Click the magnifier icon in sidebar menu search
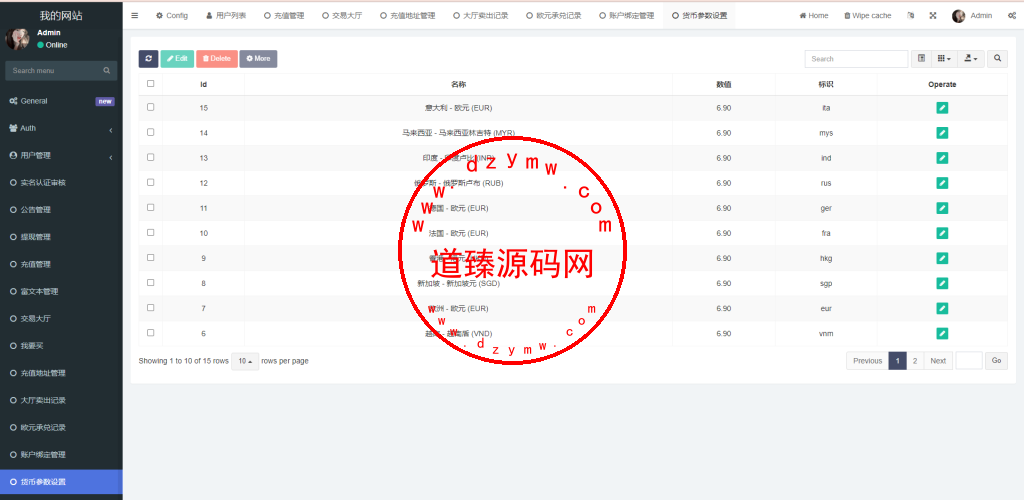Screen dimensions: 1024x500 106,70
